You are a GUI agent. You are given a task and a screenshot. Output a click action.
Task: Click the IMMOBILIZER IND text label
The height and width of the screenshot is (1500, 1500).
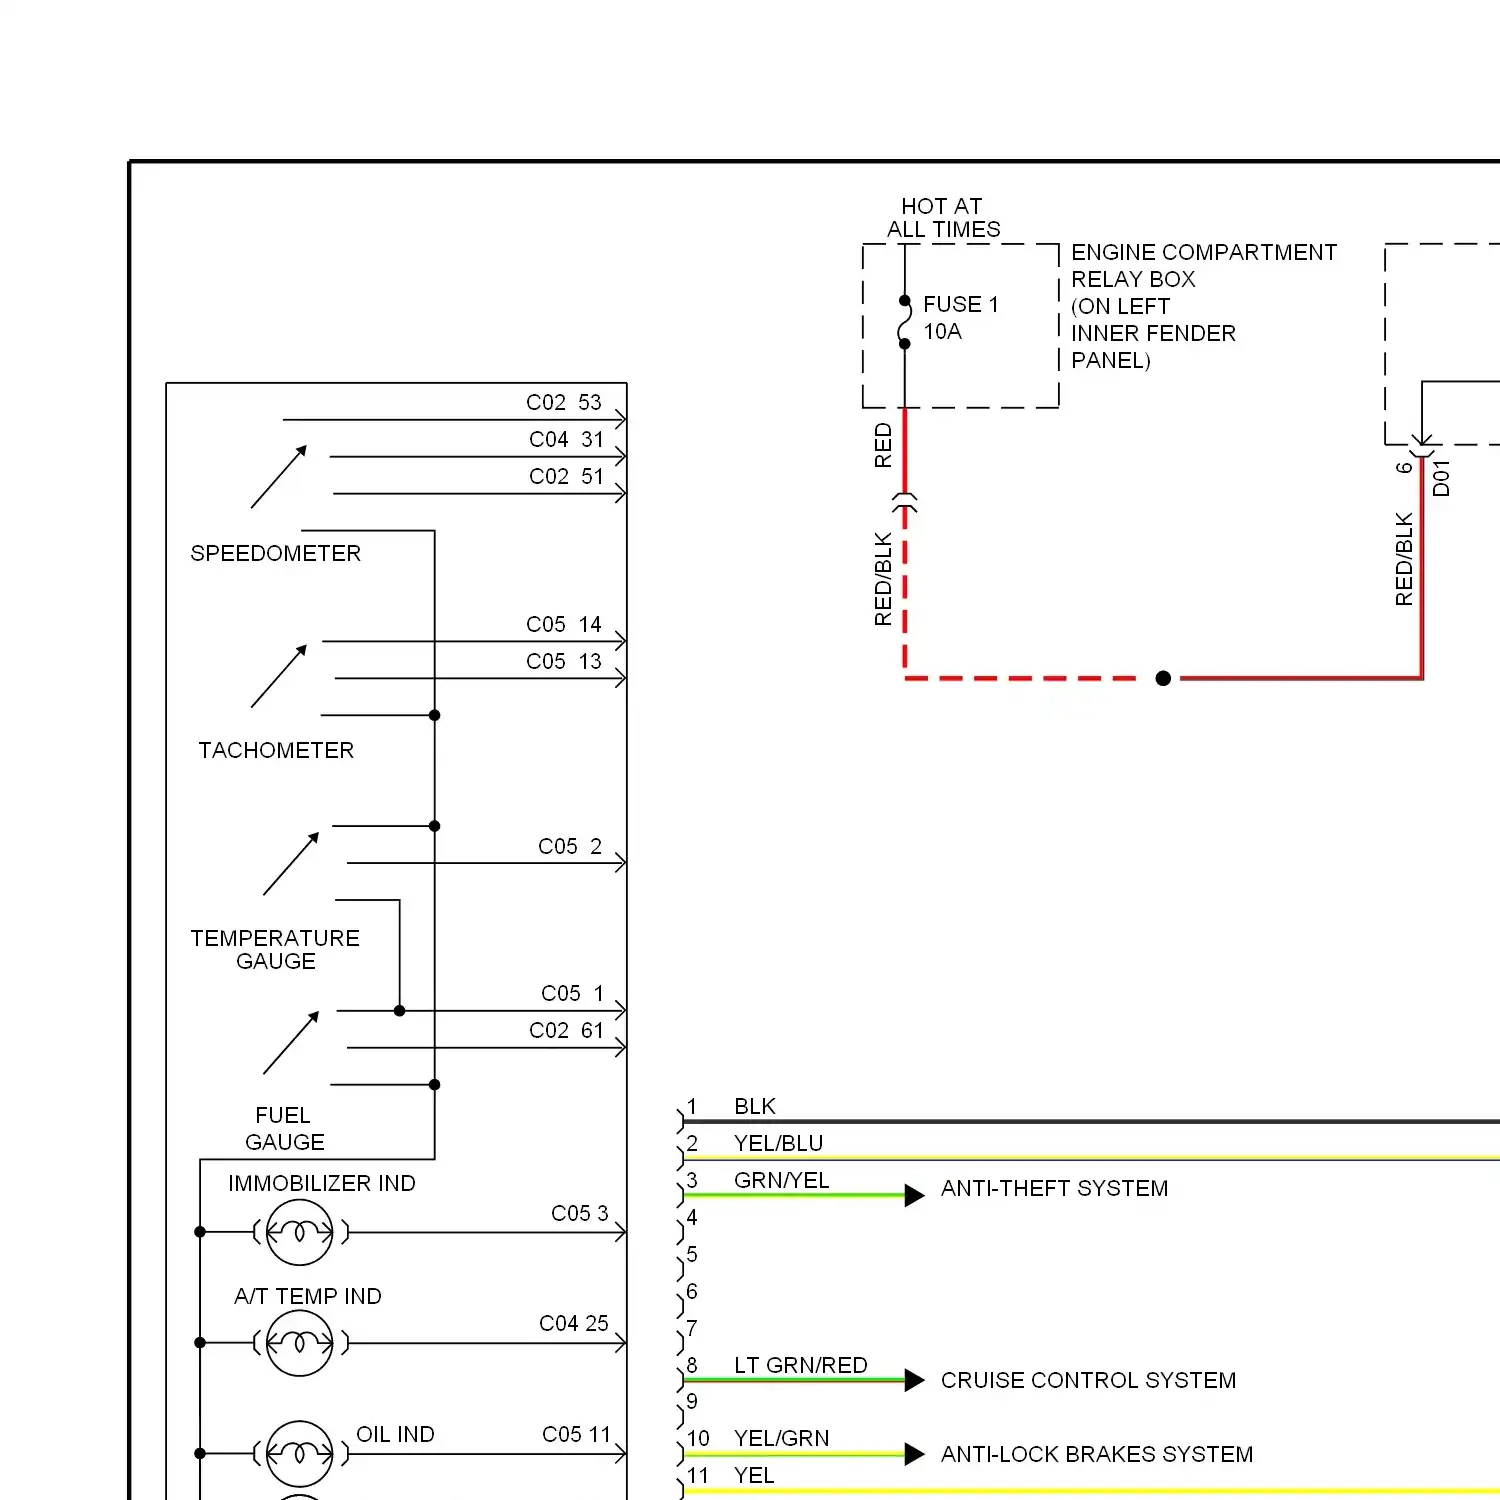[321, 1183]
